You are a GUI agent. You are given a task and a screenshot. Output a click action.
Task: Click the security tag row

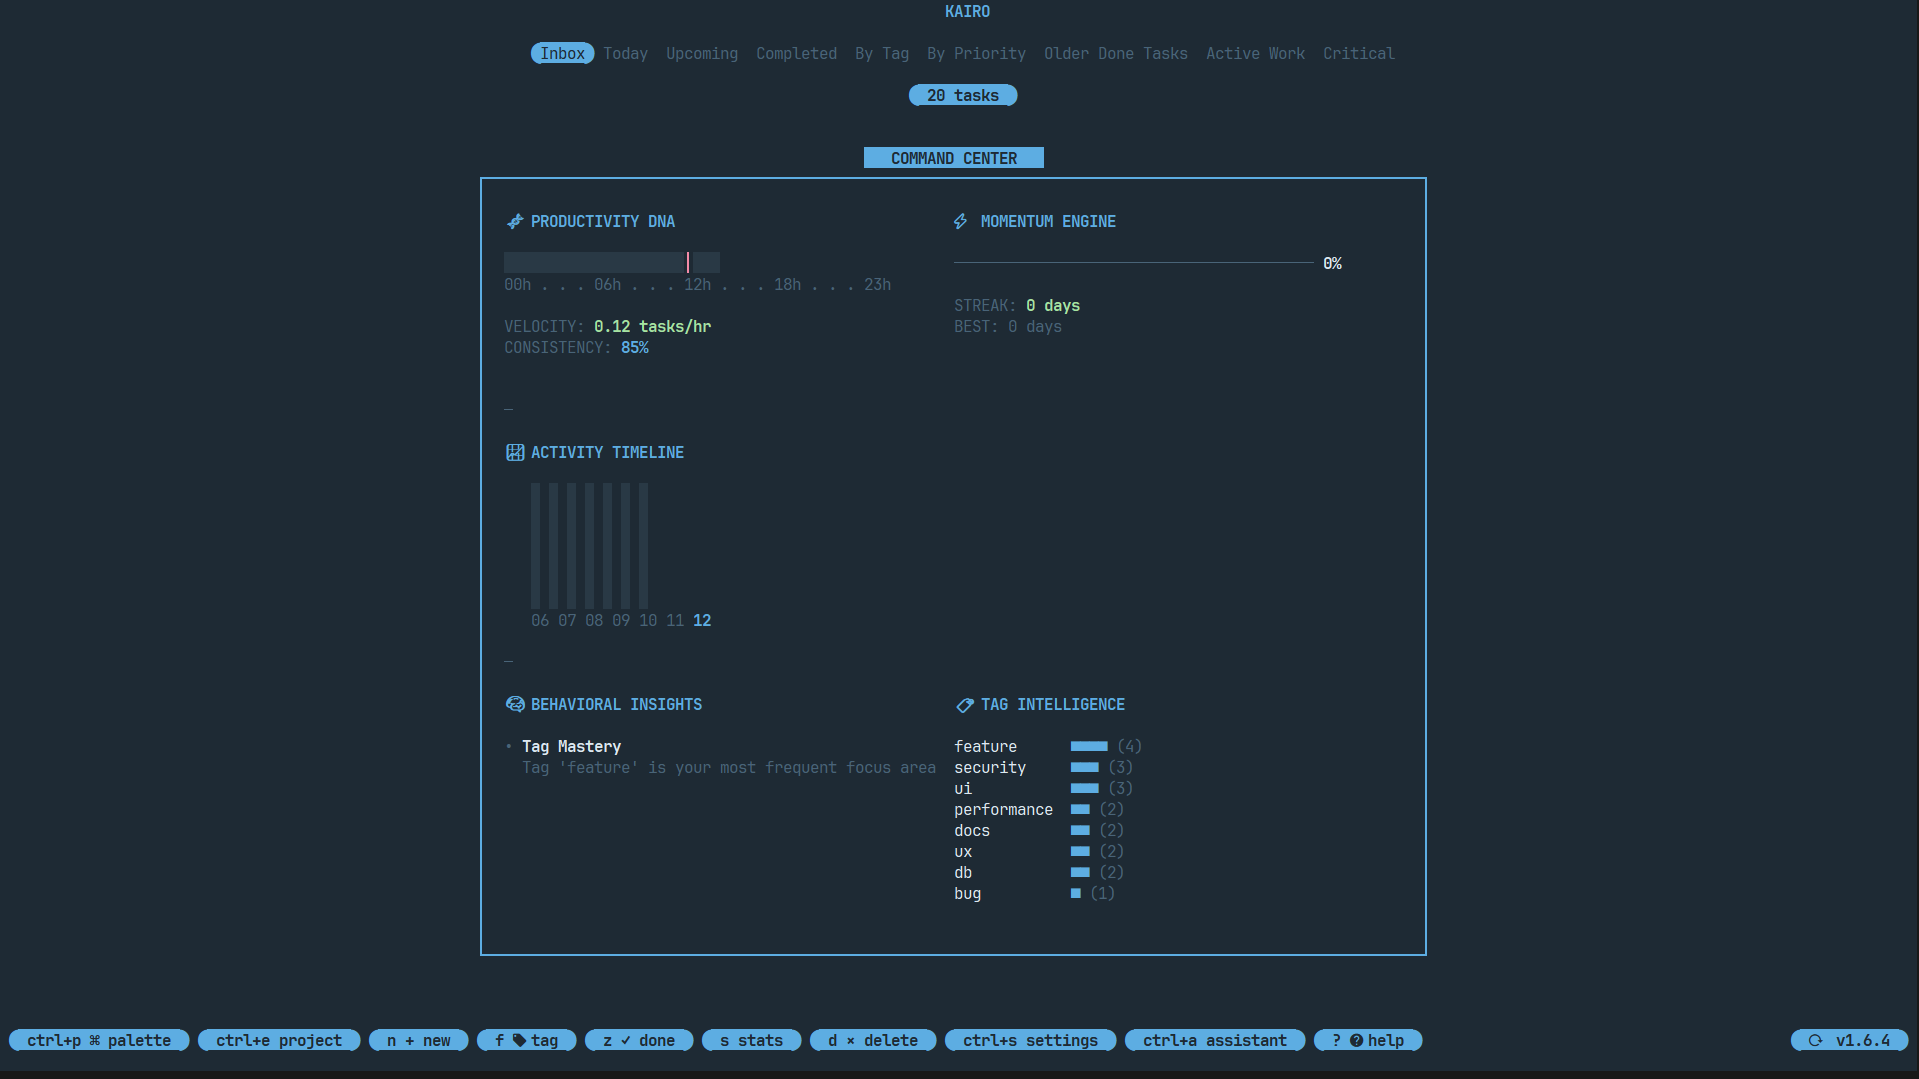(x=1043, y=768)
